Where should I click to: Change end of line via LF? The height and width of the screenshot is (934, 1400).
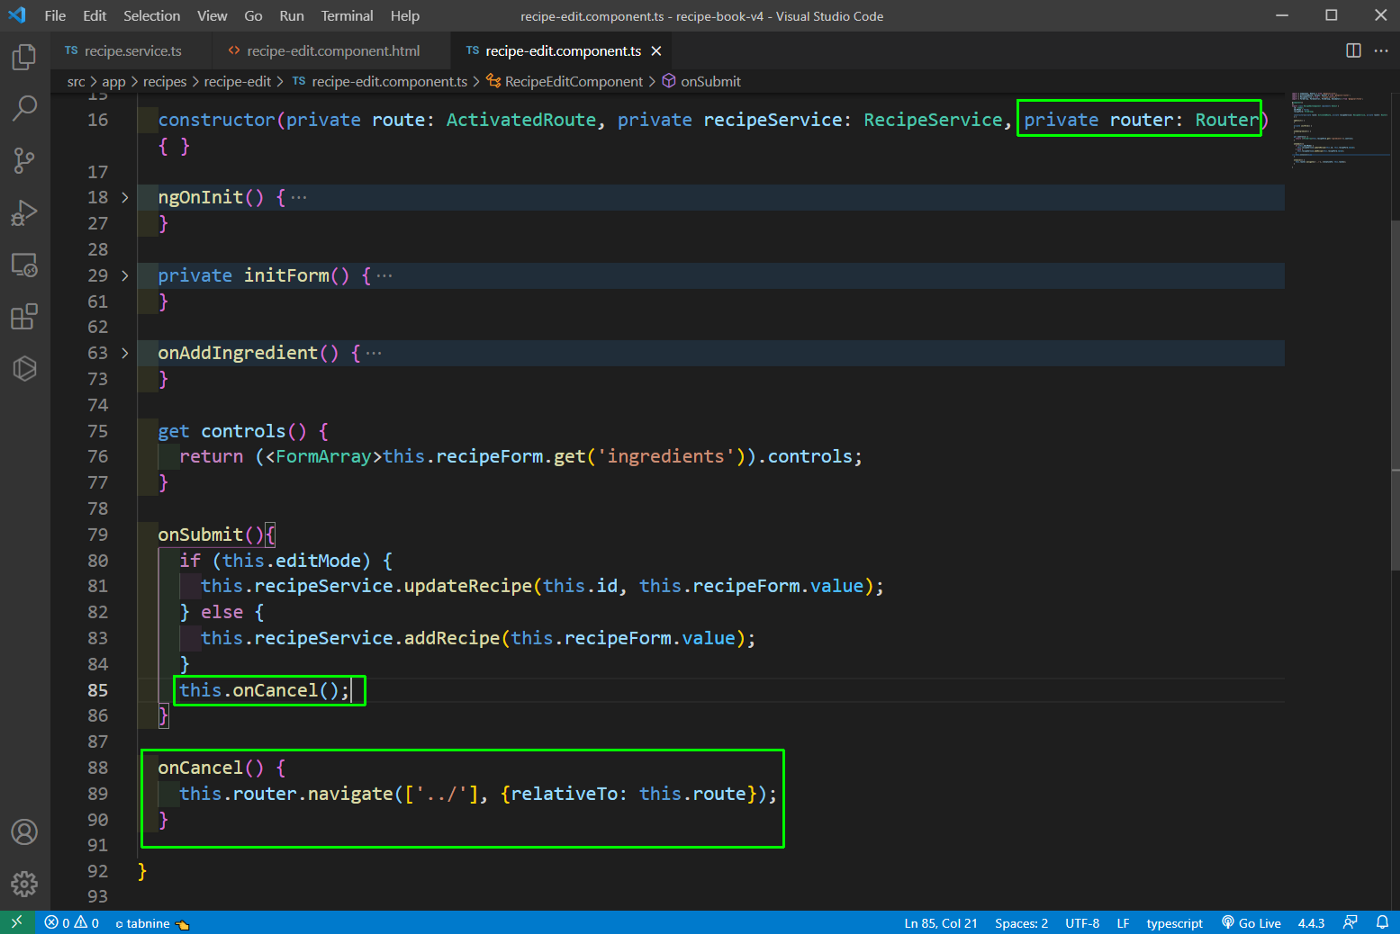[x=1123, y=923]
